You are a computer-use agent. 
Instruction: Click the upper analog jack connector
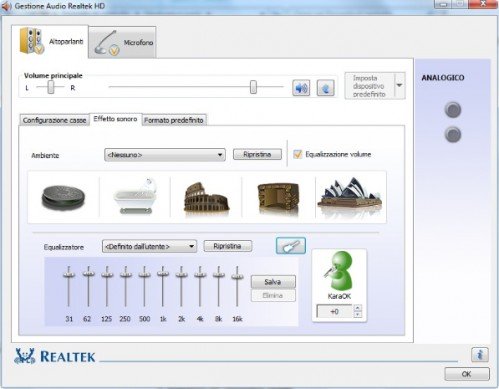pos(453,110)
